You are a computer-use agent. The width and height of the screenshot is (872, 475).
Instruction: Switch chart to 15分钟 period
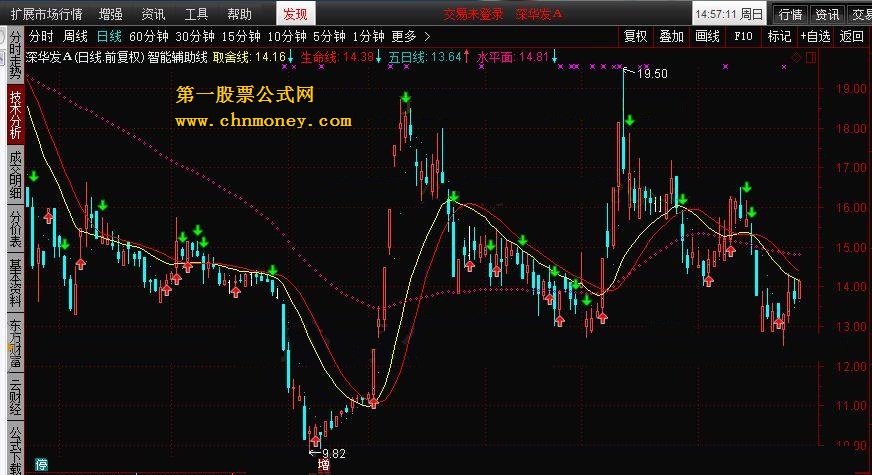241,37
